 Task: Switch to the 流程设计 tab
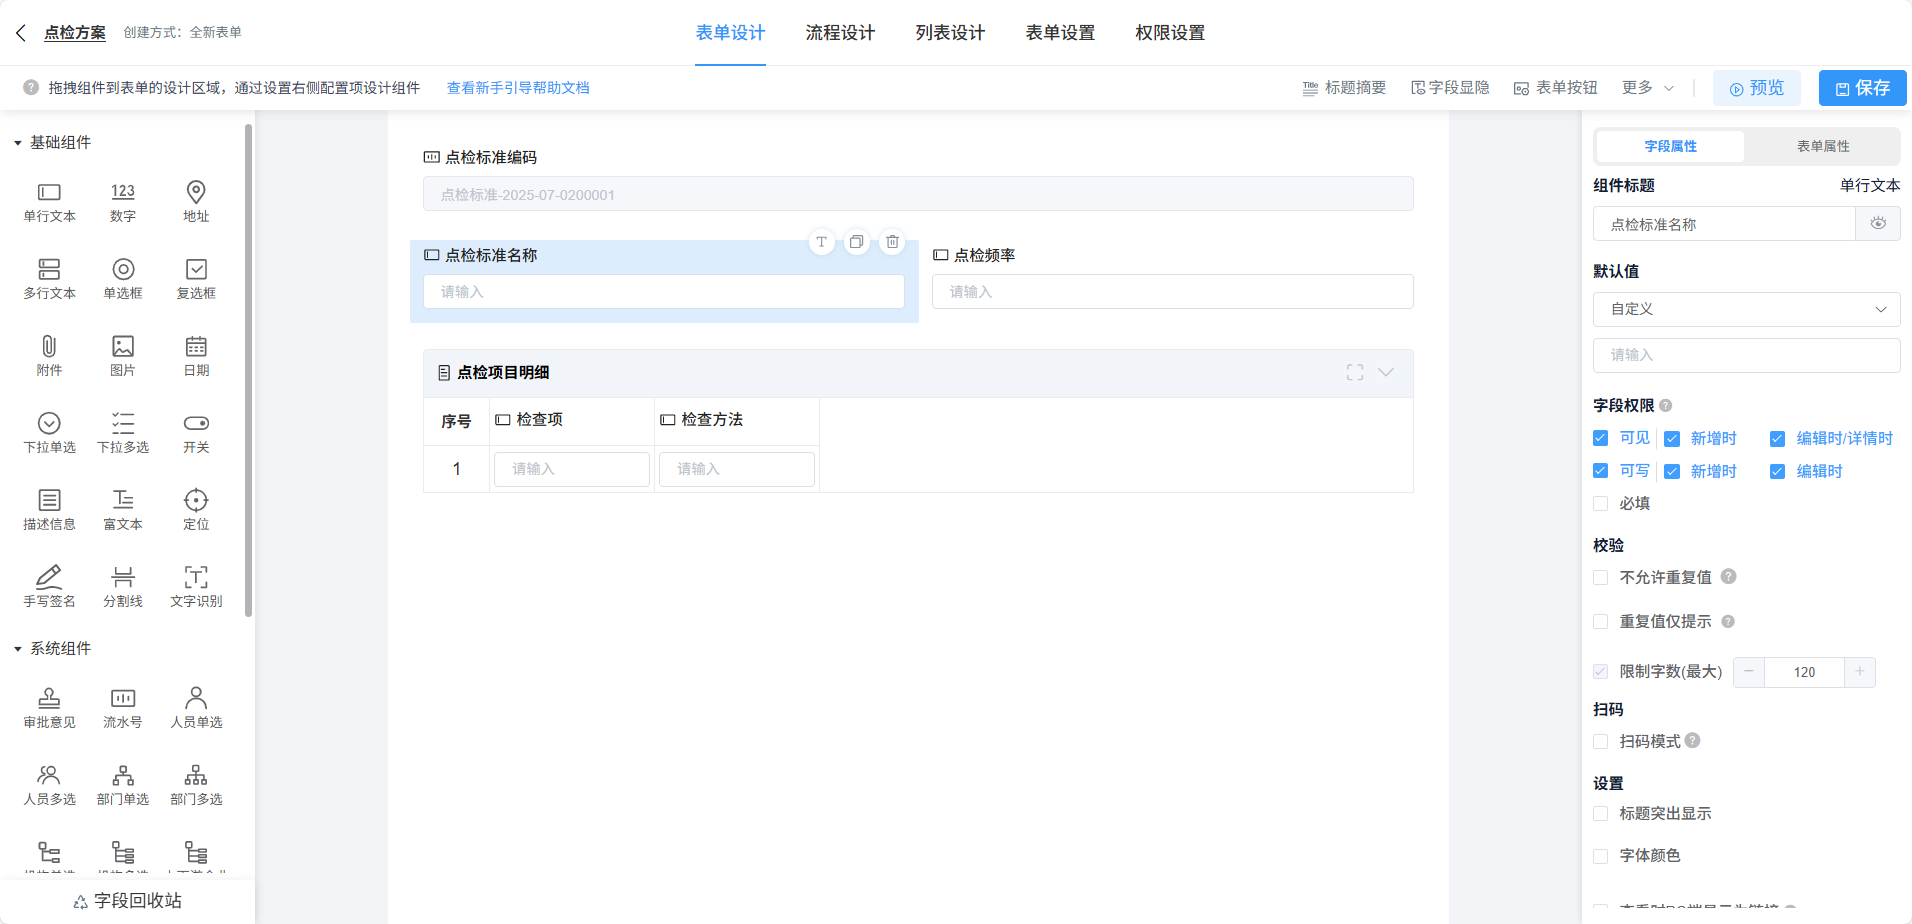pyautogui.click(x=840, y=33)
